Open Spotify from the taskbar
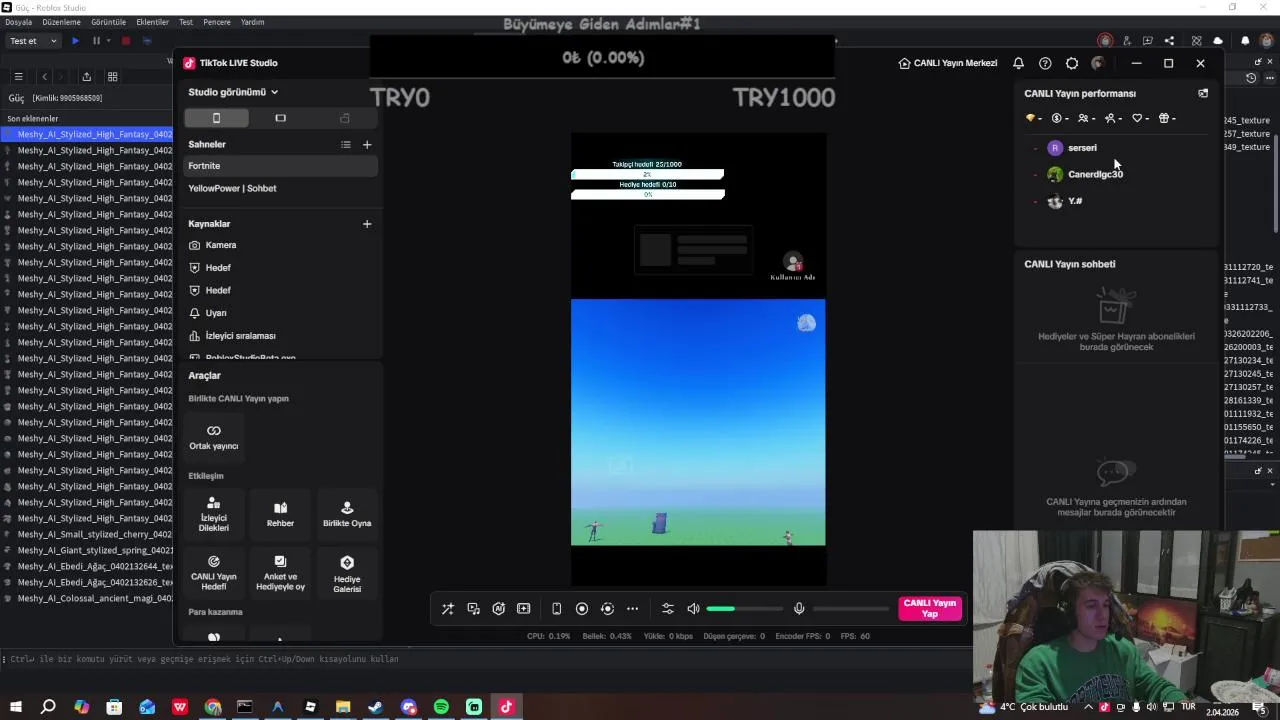This screenshot has height=720, width=1280. [x=441, y=707]
